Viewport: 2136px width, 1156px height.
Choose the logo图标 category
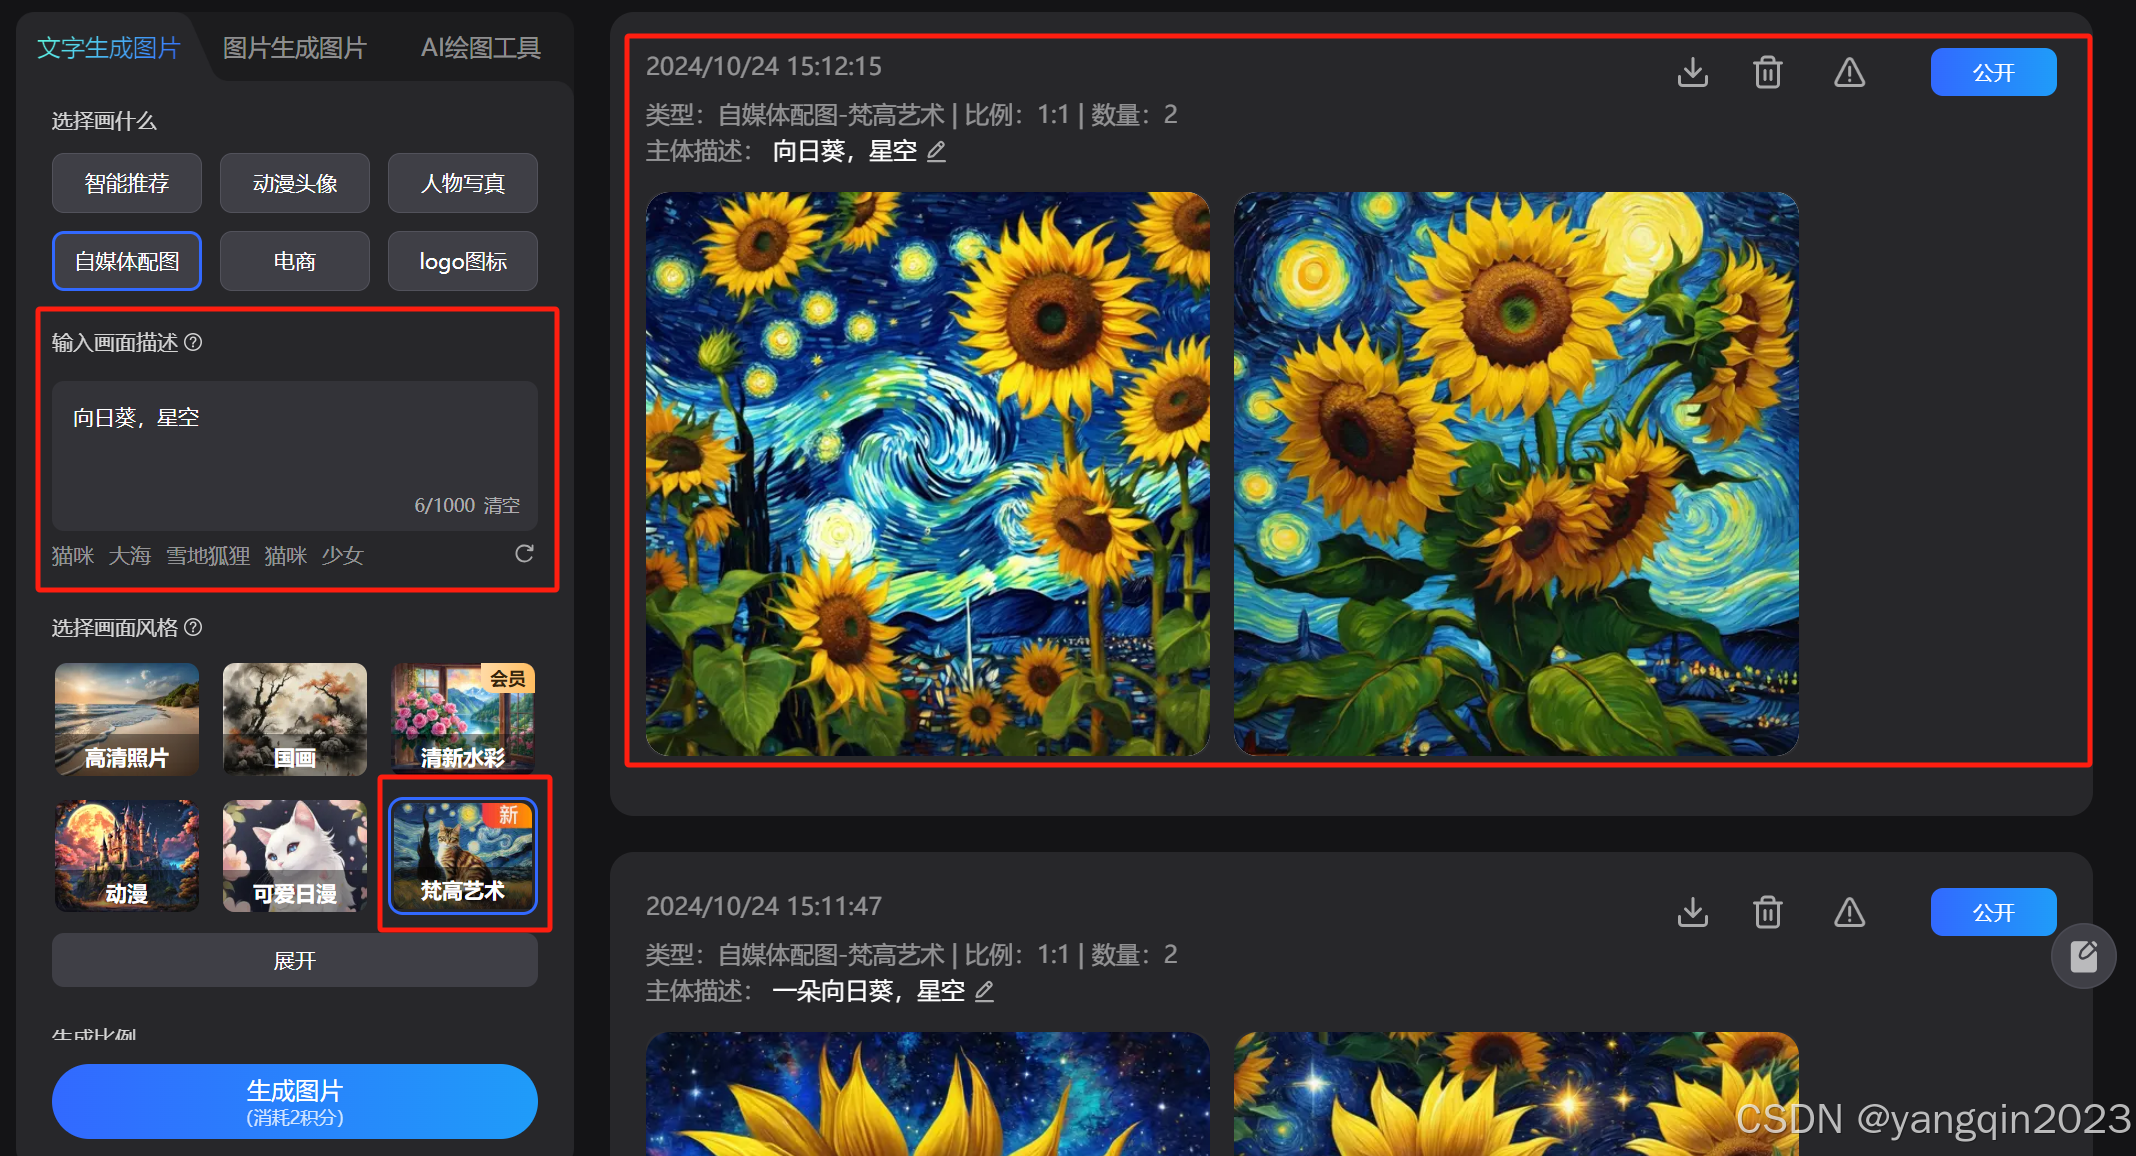(x=462, y=261)
